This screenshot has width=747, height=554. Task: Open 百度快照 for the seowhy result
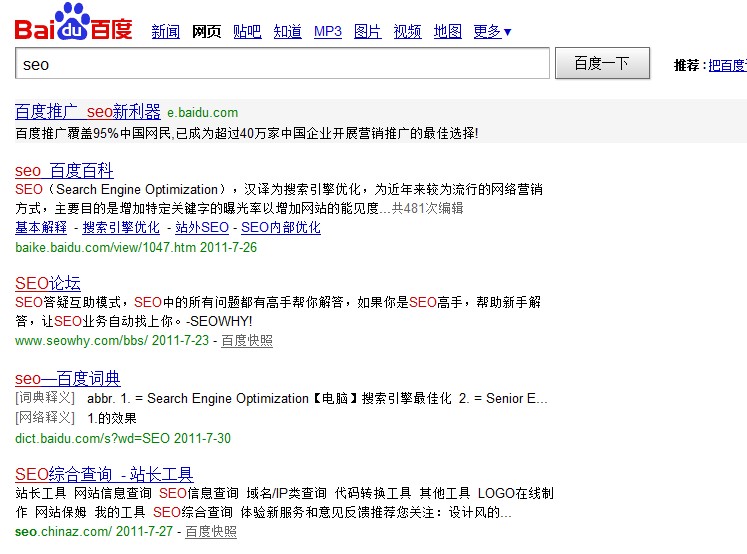click(x=247, y=341)
